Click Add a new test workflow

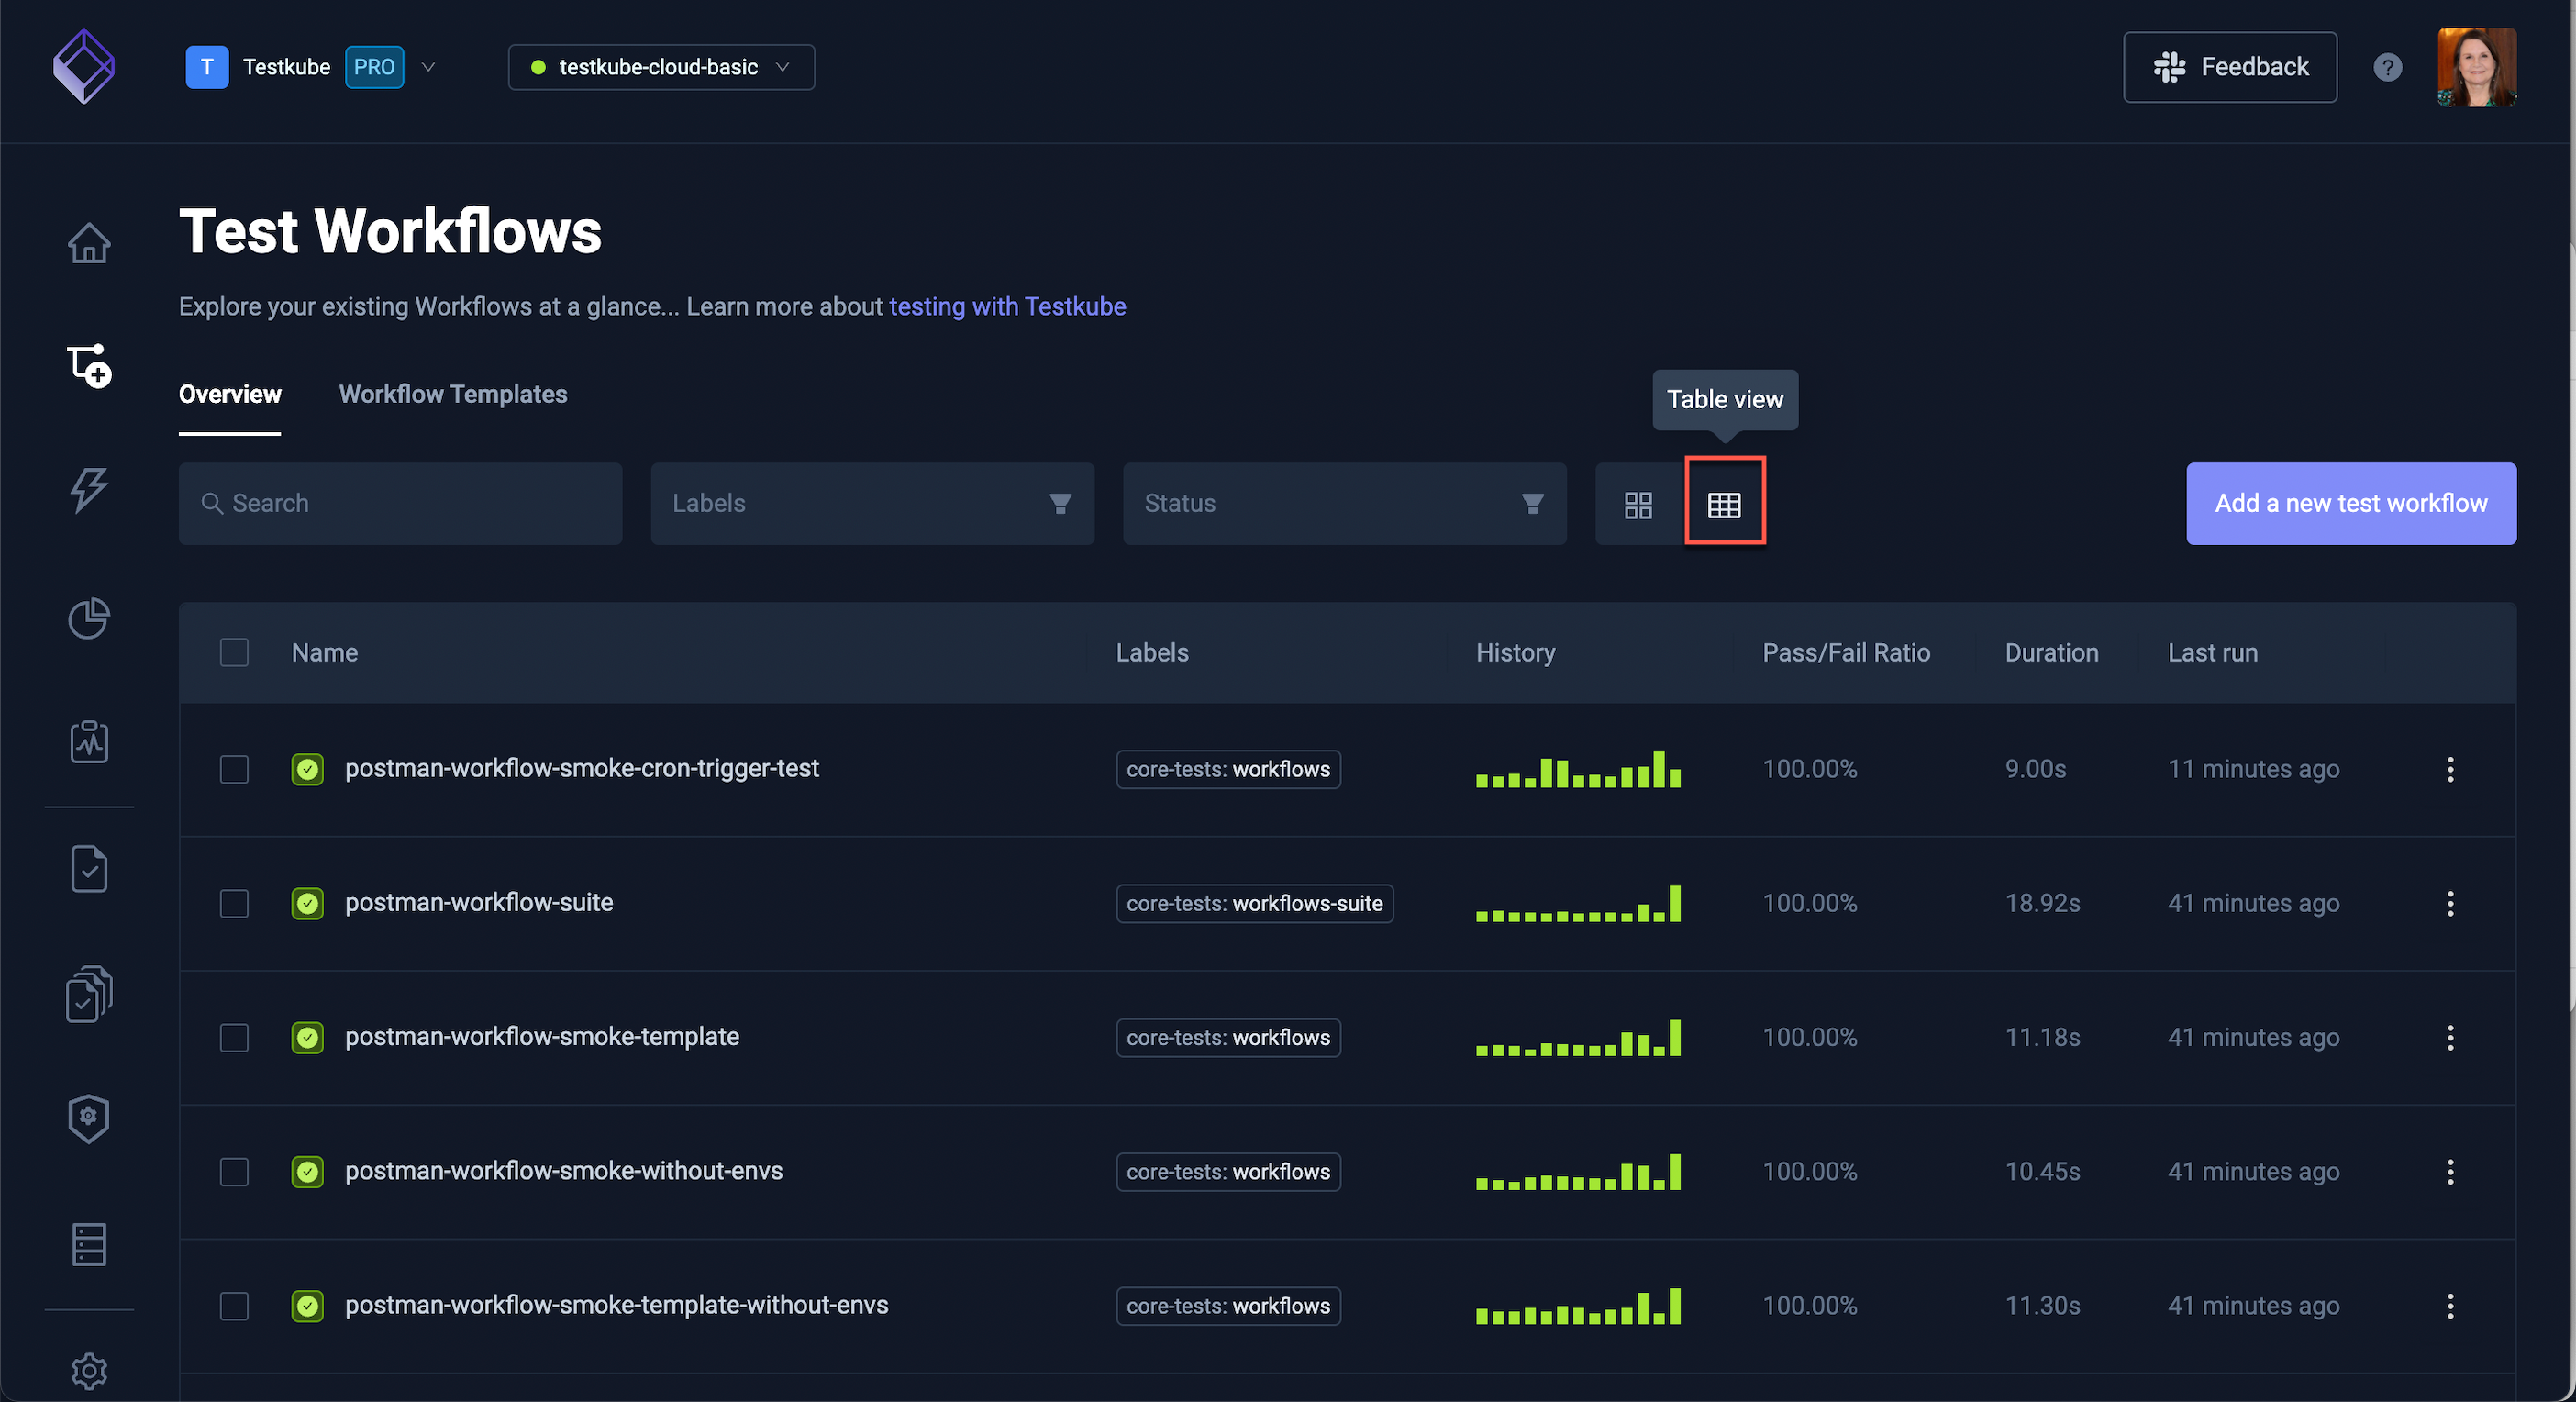[2351, 503]
